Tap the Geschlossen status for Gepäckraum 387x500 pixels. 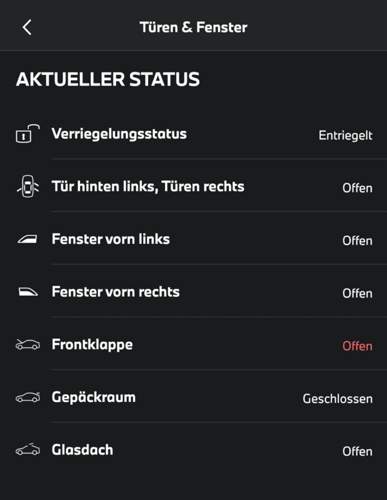(x=338, y=399)
